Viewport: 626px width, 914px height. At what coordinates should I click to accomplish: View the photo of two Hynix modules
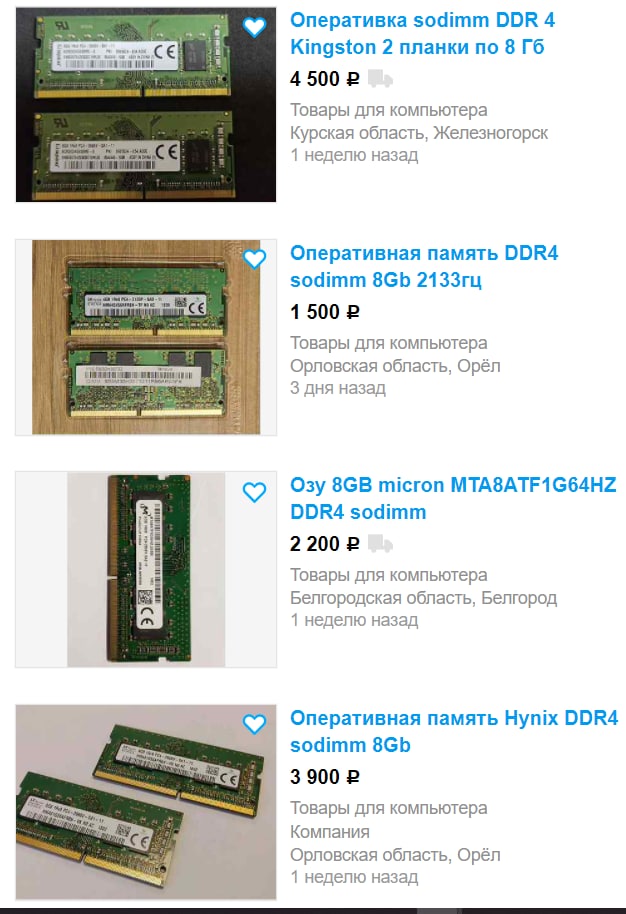coord(146,802)
